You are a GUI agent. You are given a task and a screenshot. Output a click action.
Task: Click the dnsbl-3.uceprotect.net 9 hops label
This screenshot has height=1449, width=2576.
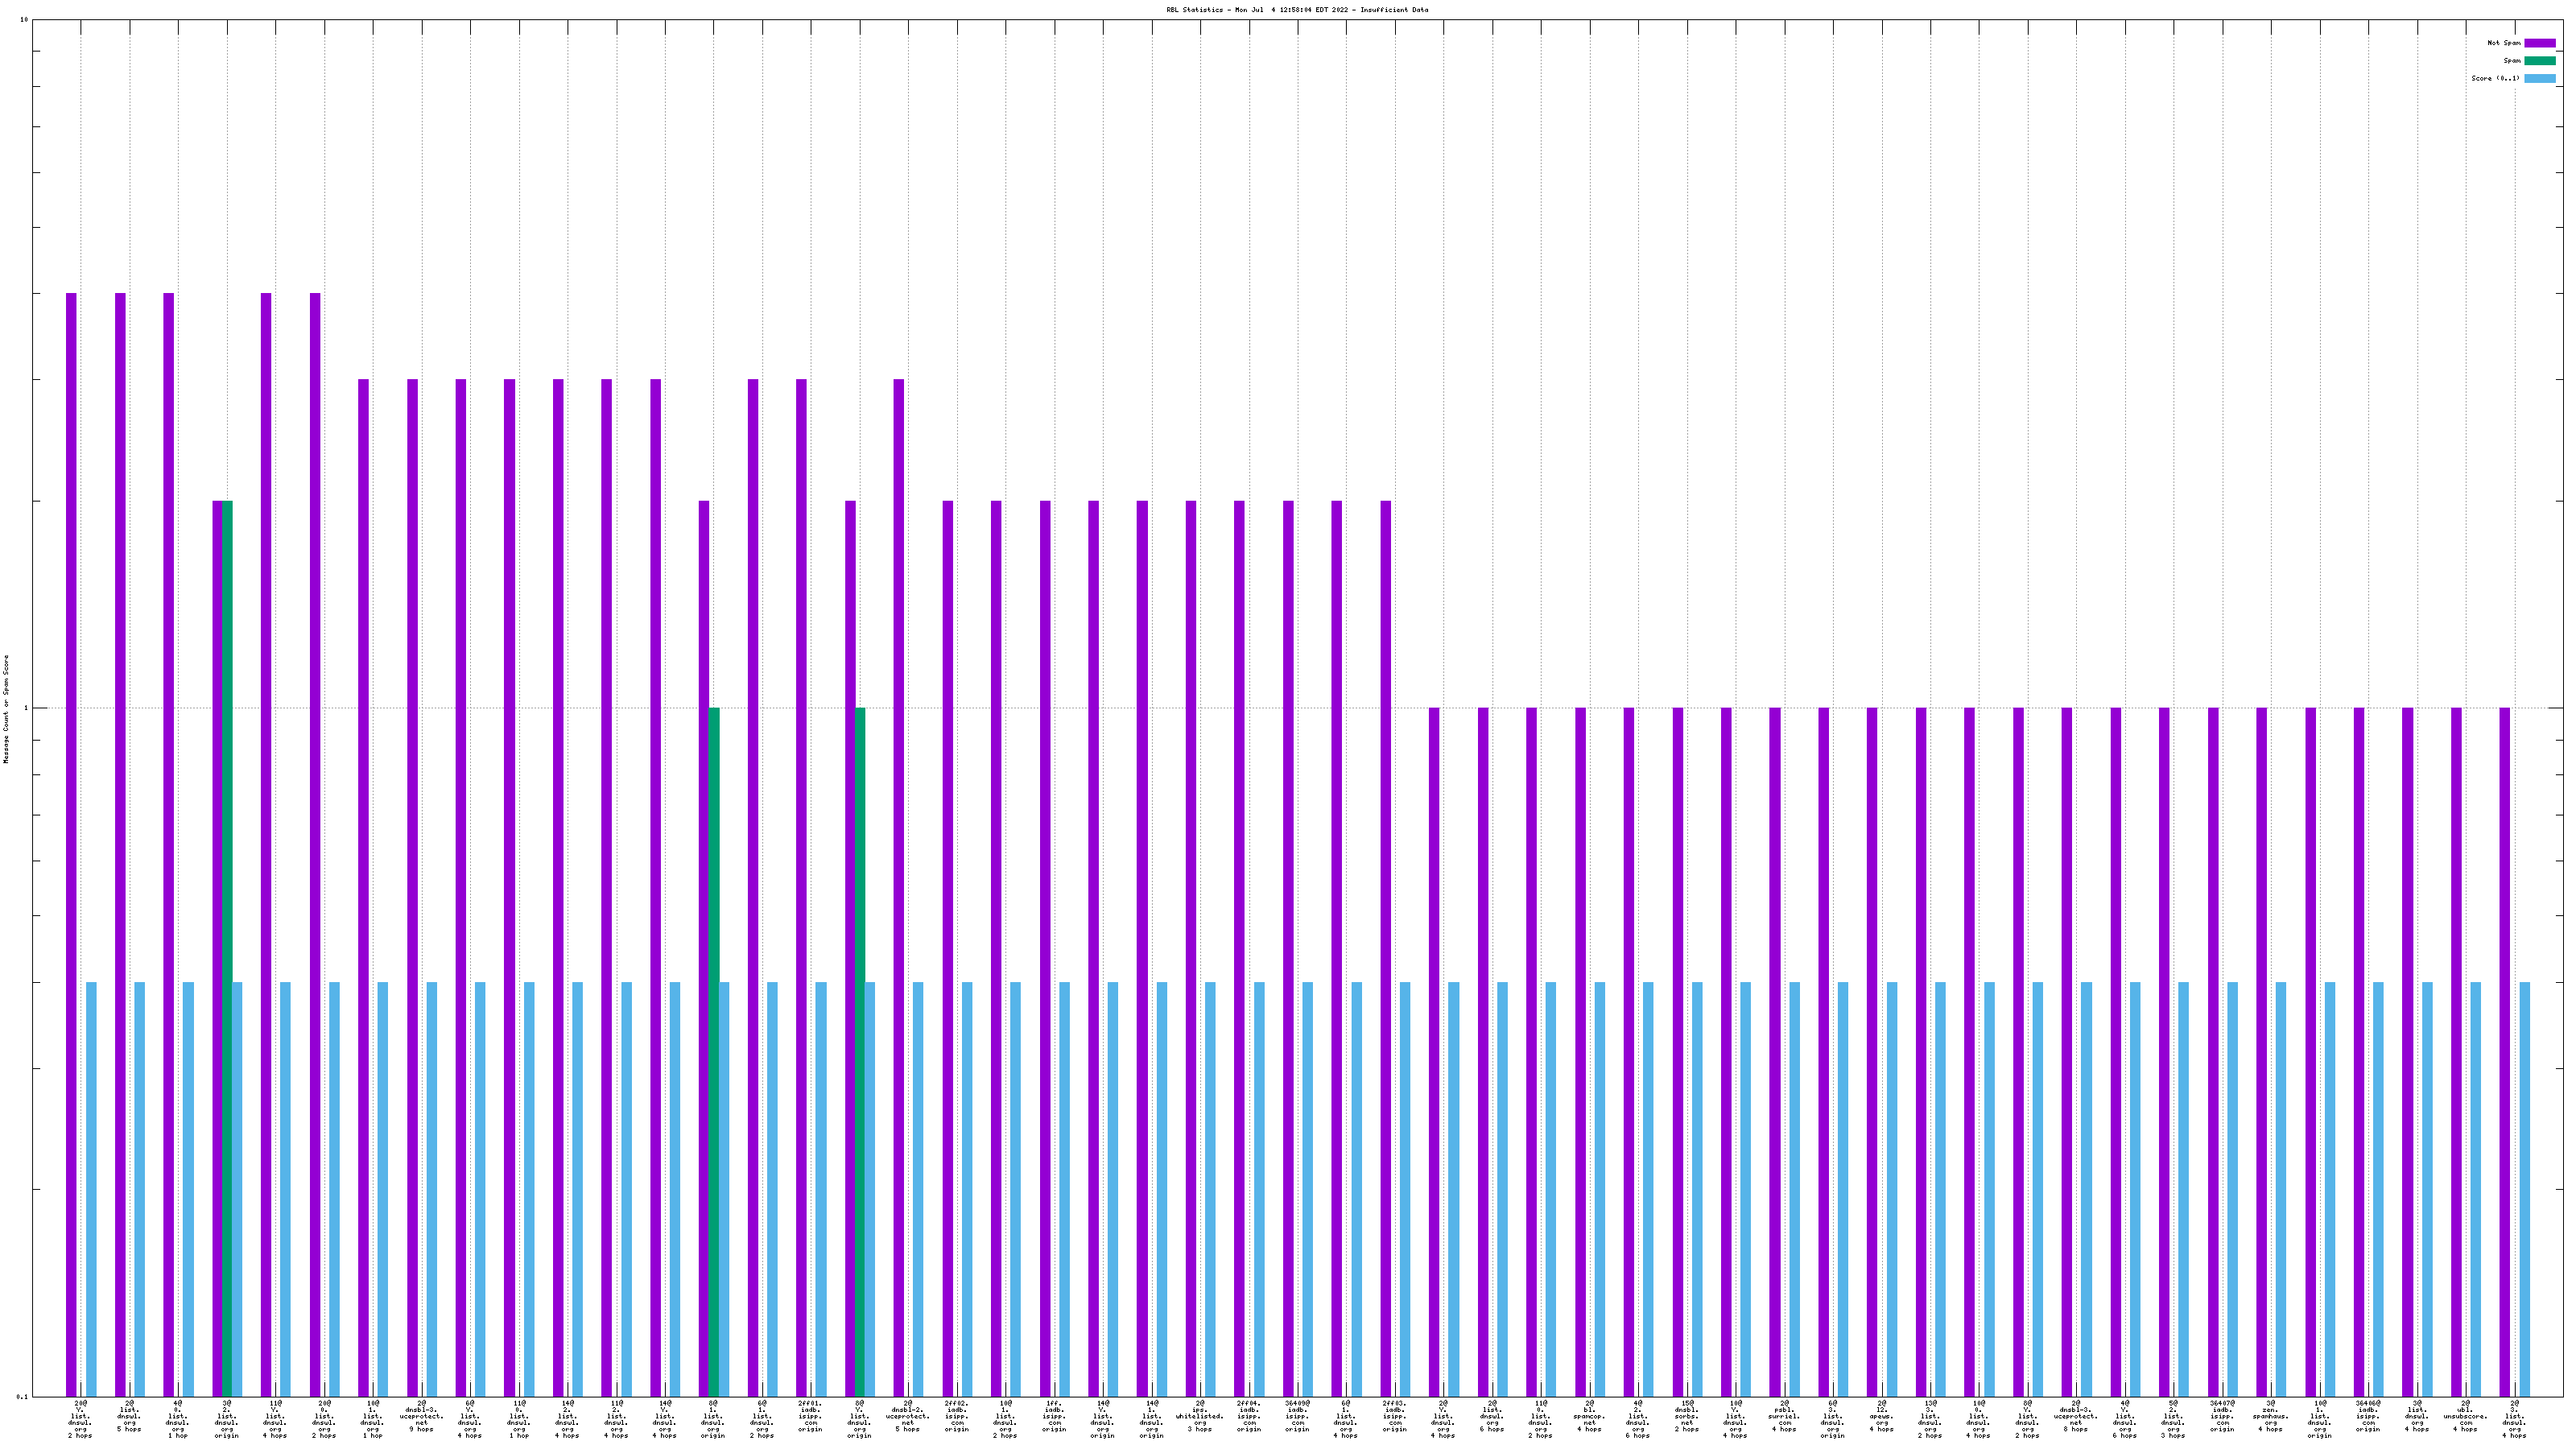point(421,1416)
